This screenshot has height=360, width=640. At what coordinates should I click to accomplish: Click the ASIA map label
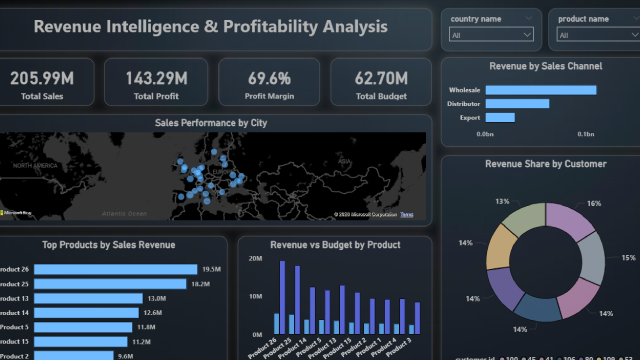click(x=344, y=161)
